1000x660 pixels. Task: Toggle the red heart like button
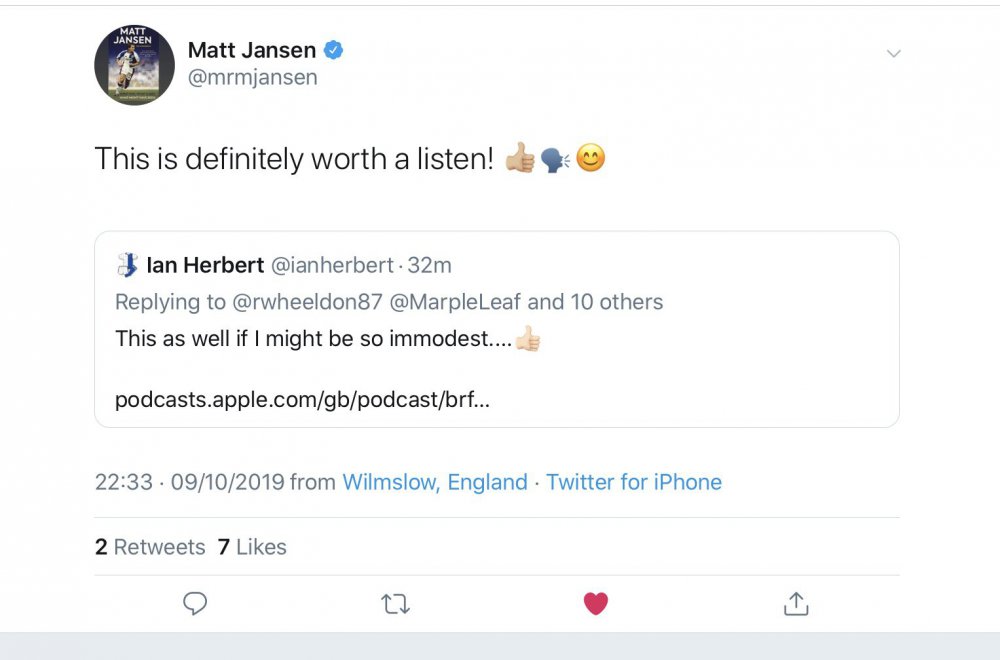[596, 603]
